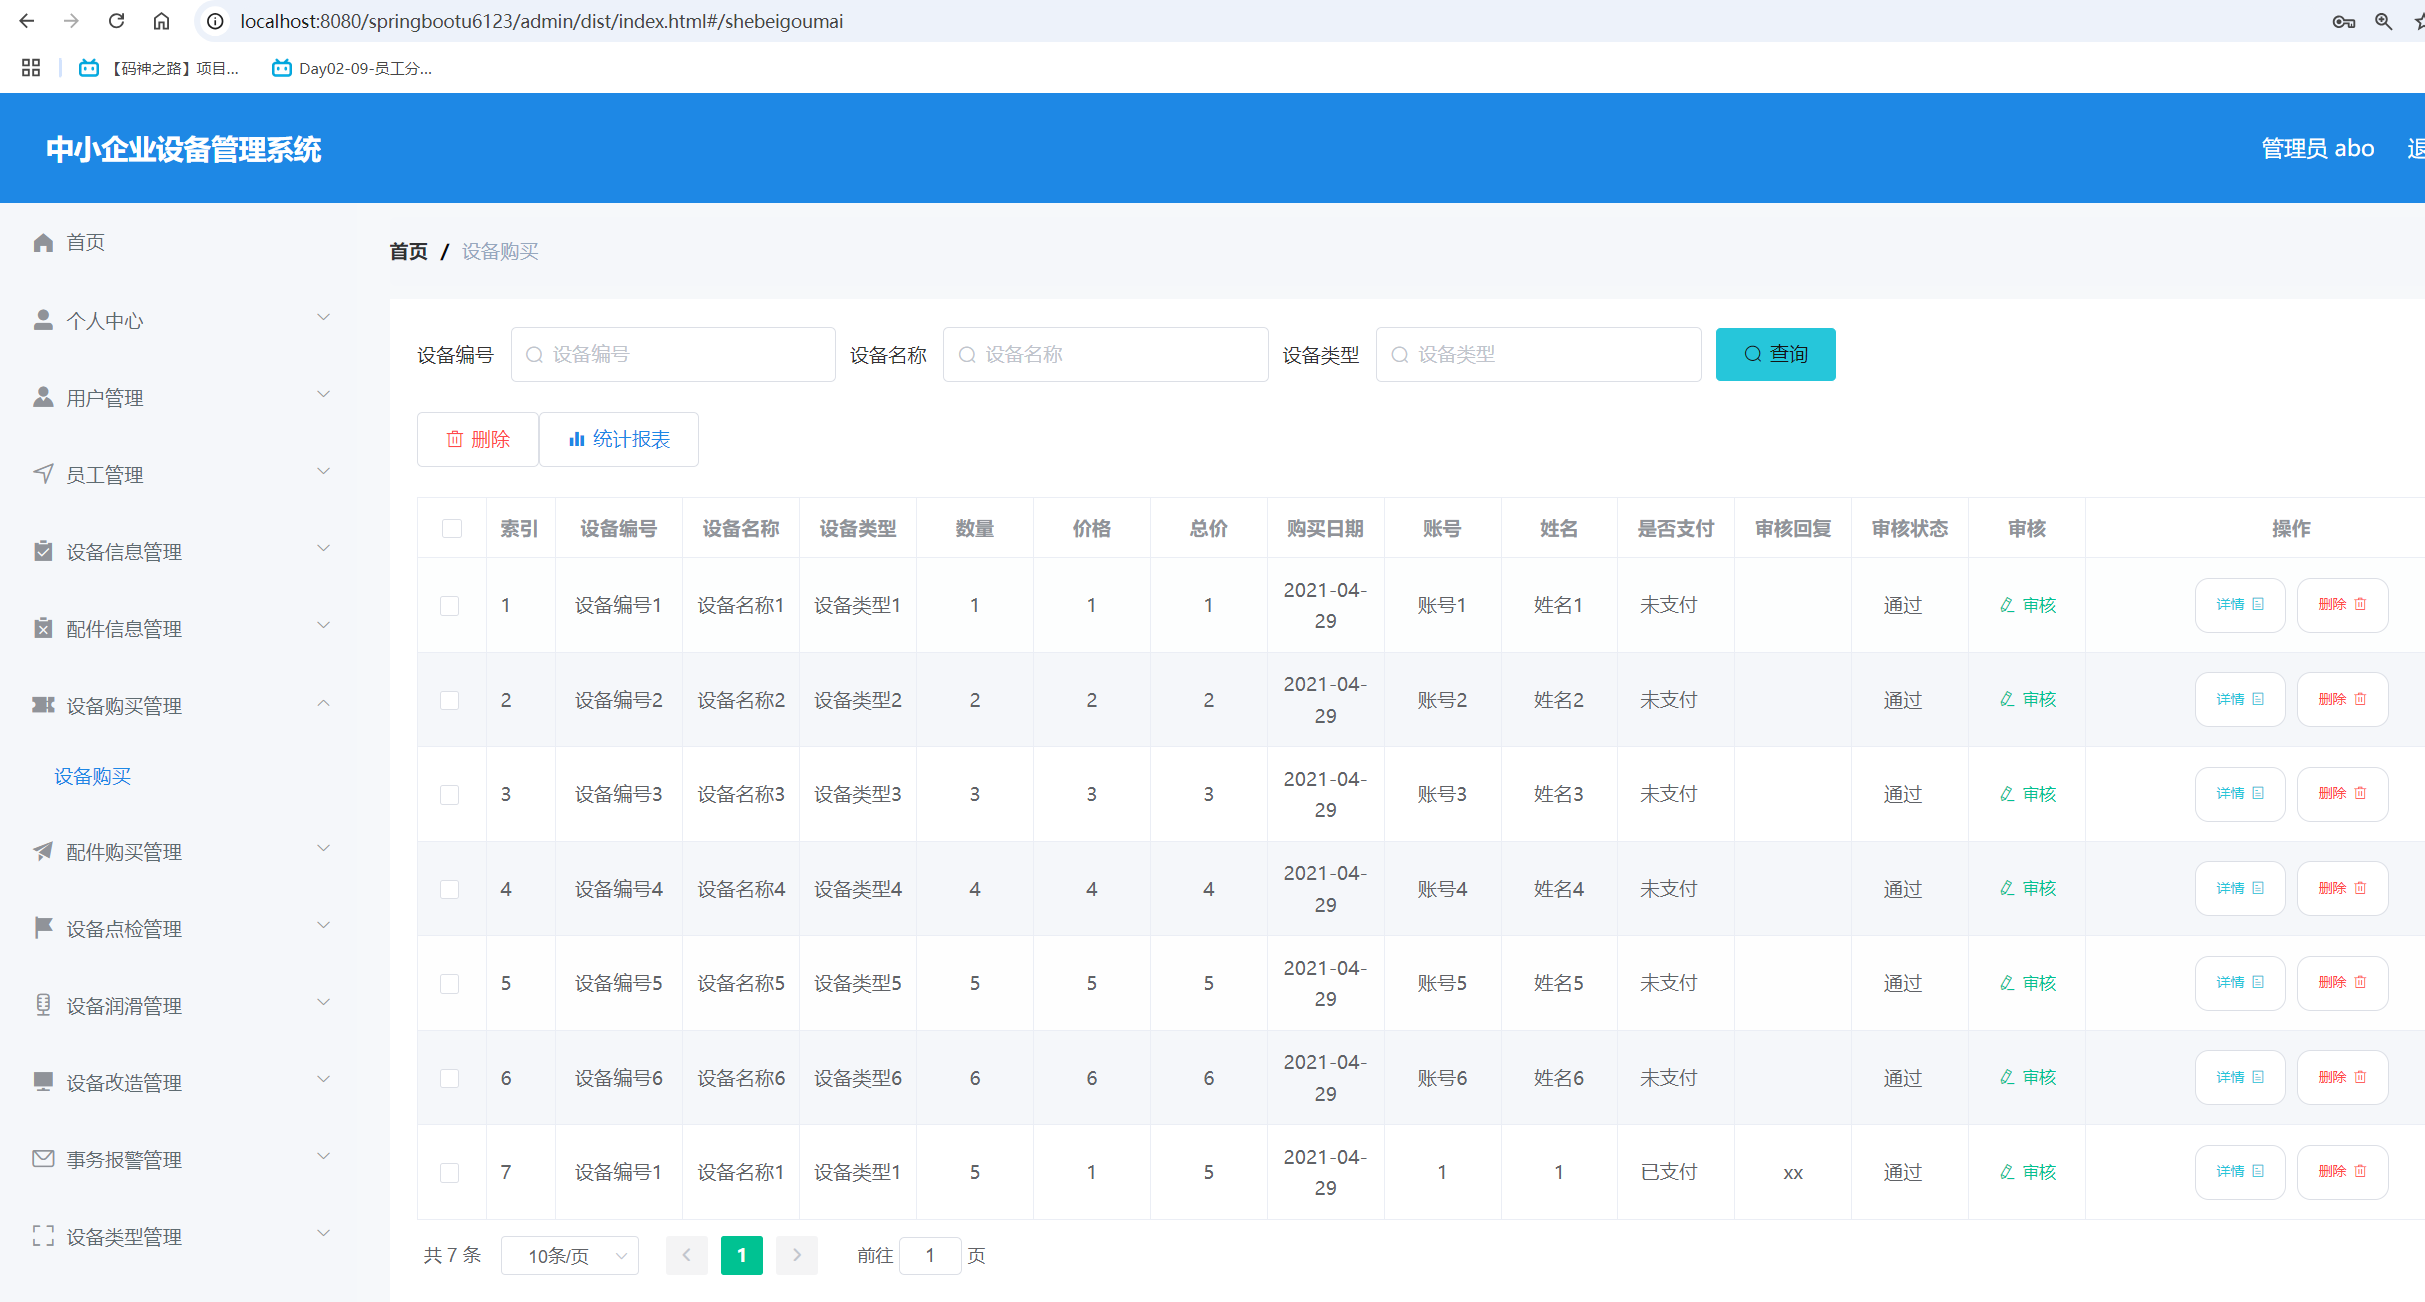2425x1302 pixels.
Task: Click the browser back arrow
Action: 27,21
